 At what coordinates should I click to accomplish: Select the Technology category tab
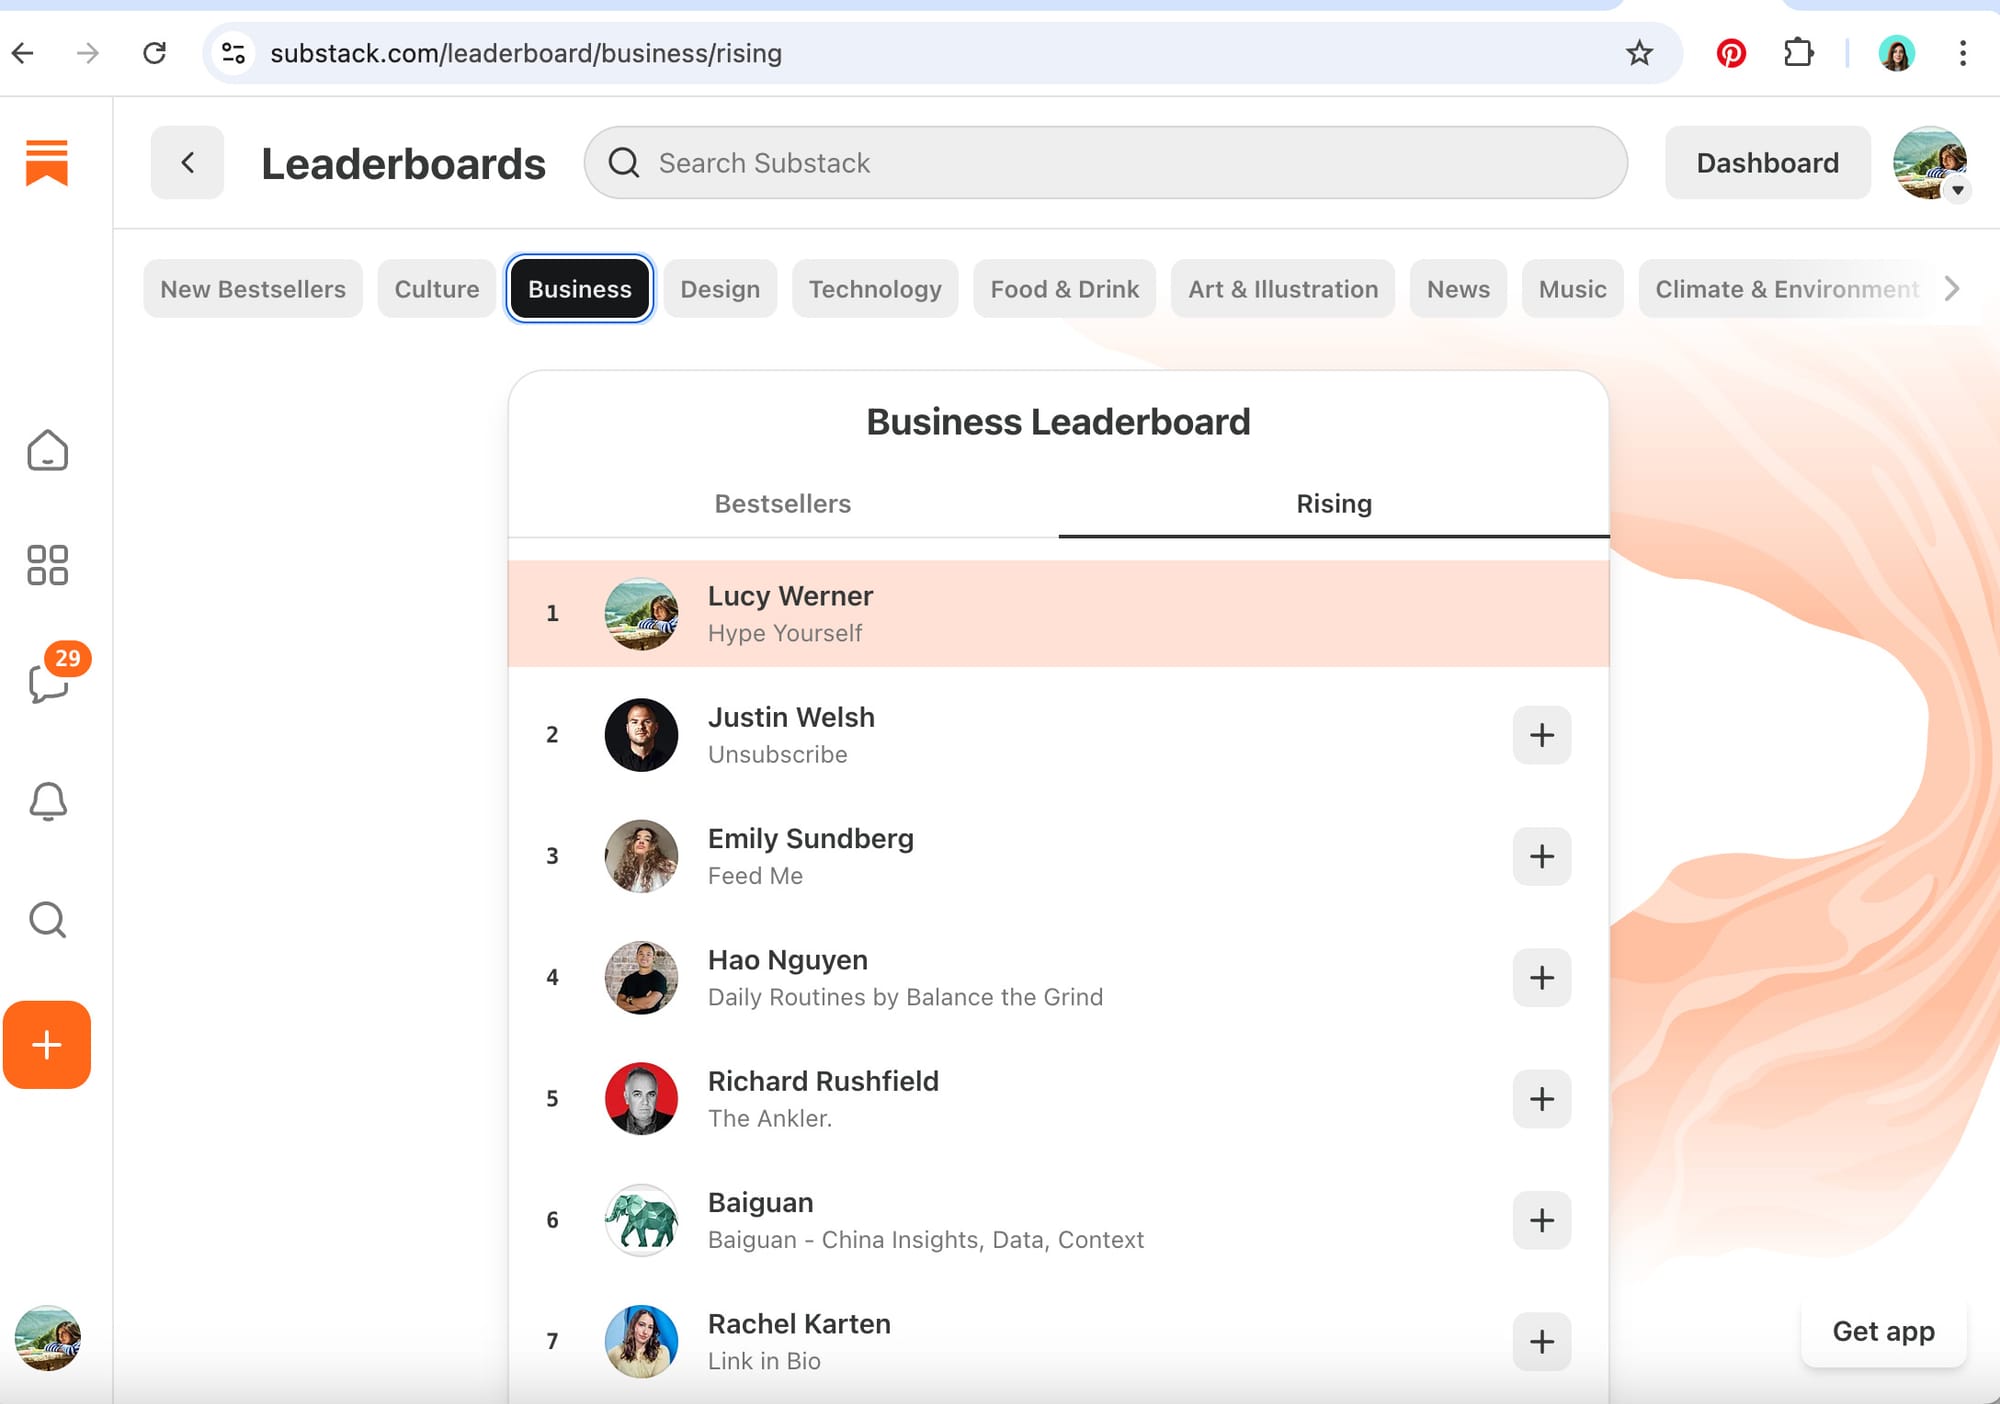pos(874,289)
